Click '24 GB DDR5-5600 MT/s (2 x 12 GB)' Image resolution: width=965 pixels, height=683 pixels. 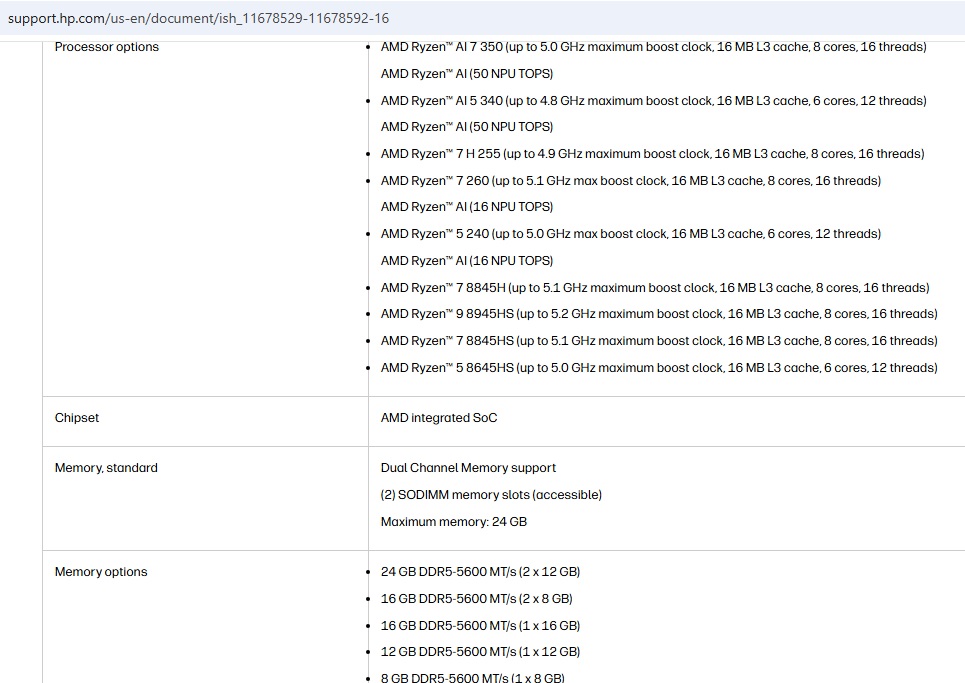click(x=481, y=572)
